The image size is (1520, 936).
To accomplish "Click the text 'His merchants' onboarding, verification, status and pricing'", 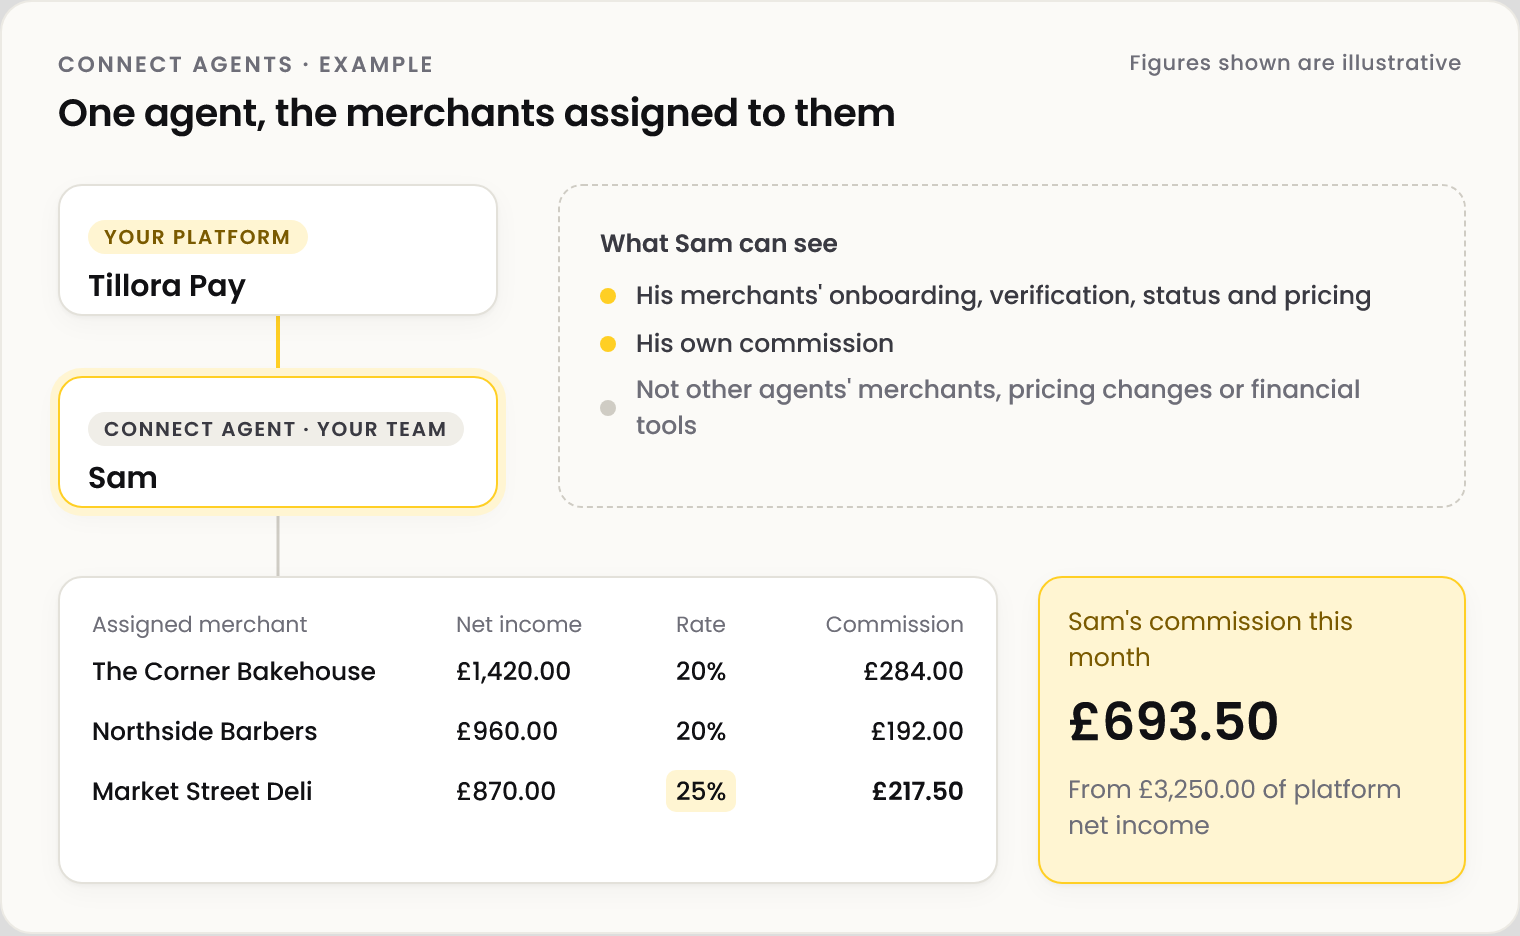I will point(1003,296).
